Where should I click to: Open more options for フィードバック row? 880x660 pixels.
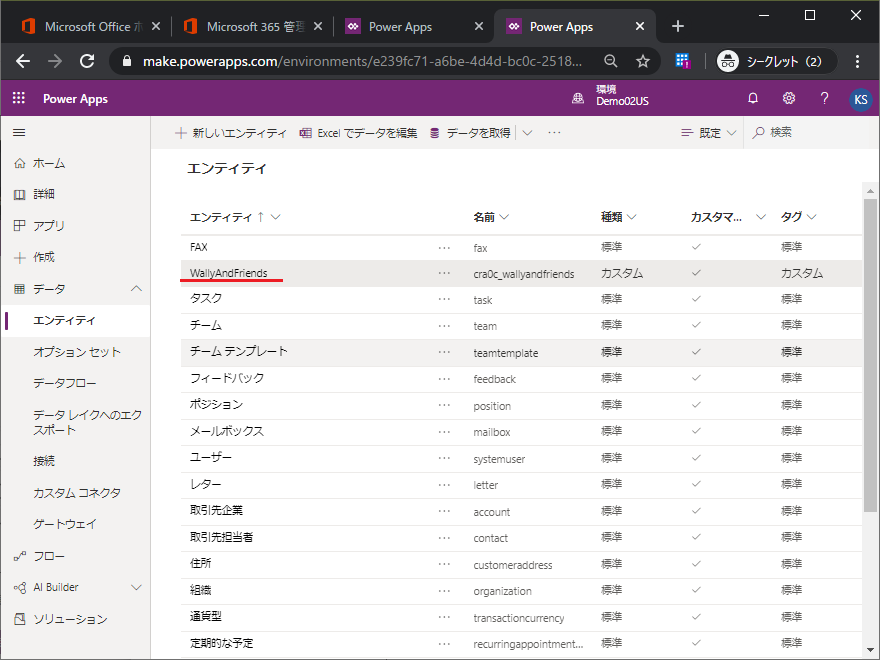click(x=444, y=379)
